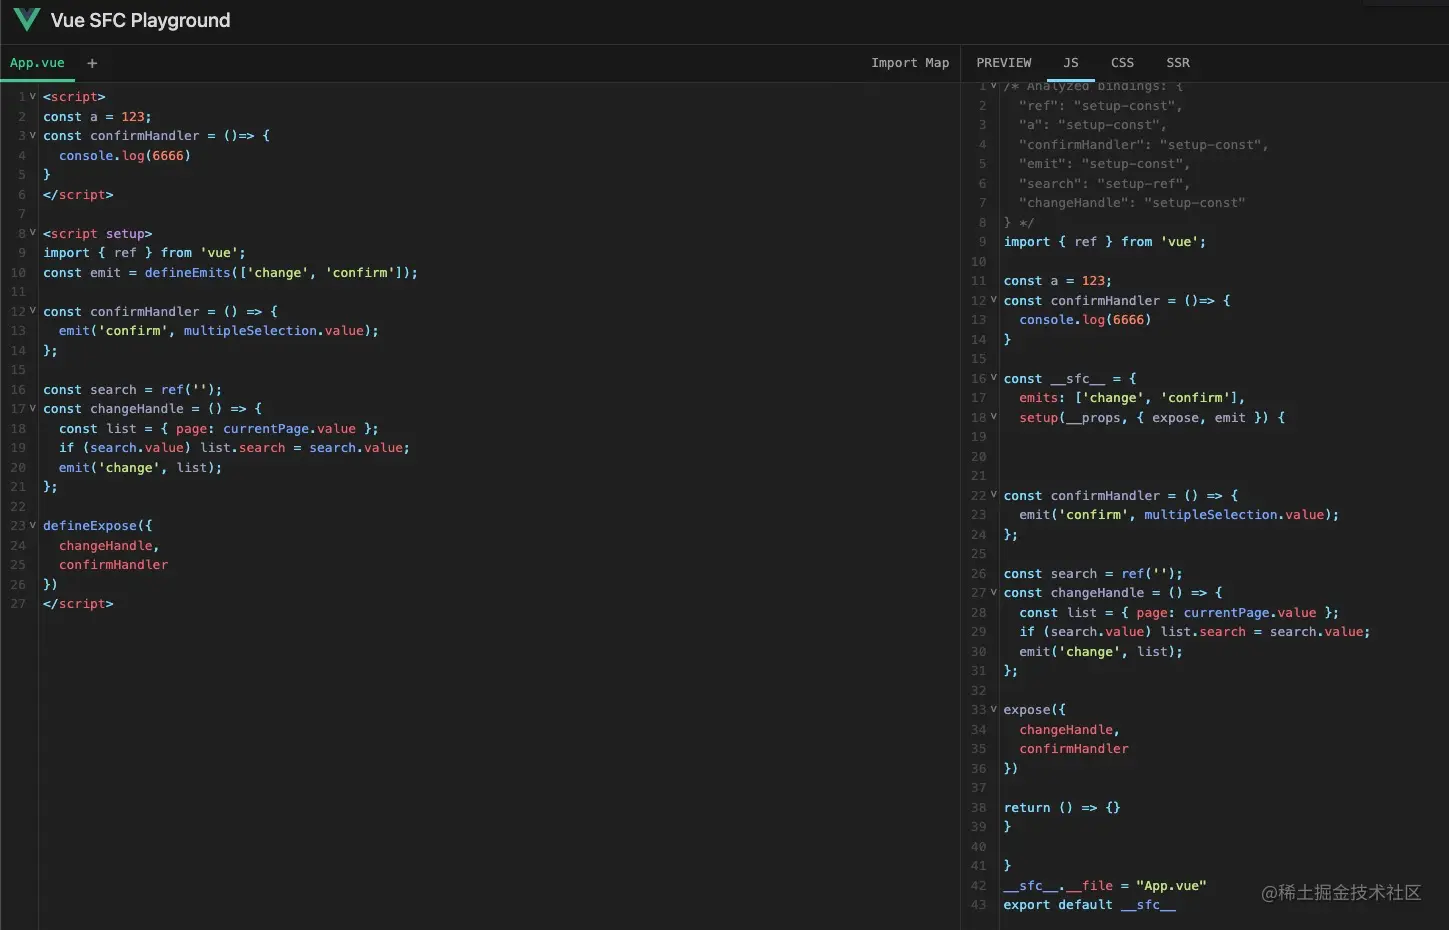Click 'confirmHandler' on App.vue line 25

click(113, 565)
